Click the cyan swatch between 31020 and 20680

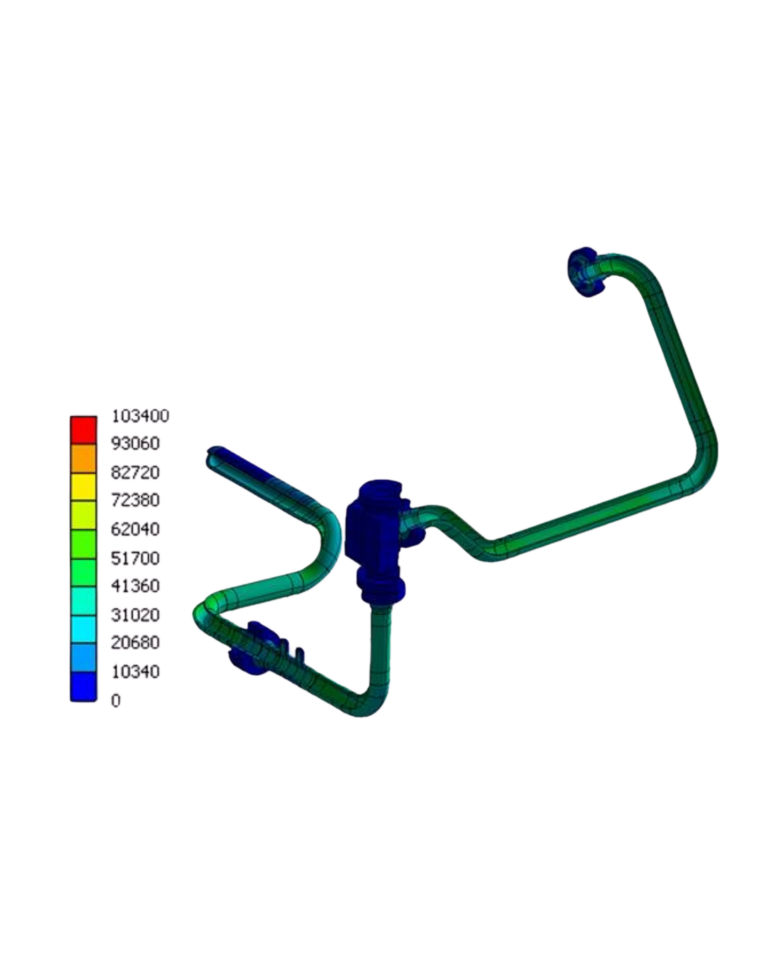[83, 629]
